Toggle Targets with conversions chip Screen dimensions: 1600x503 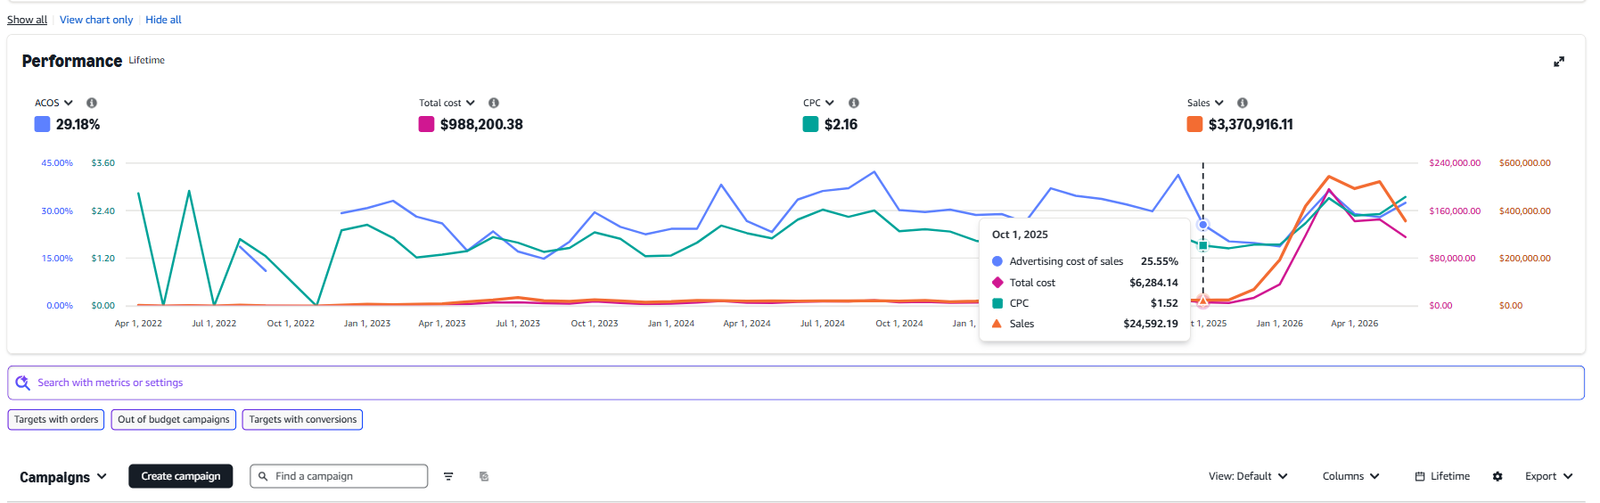(x=303, y=420)
